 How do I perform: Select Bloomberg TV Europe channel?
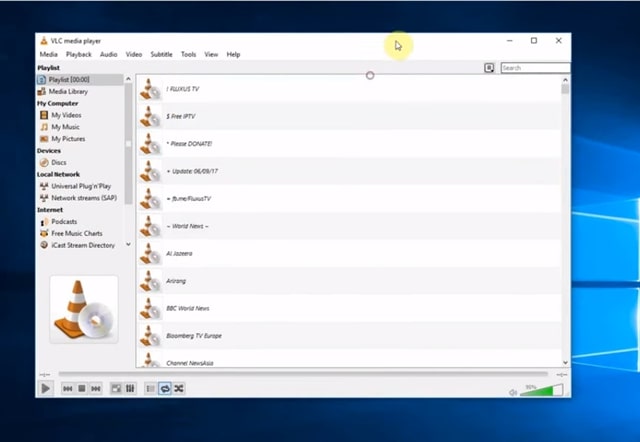click(x=349, y=336)
